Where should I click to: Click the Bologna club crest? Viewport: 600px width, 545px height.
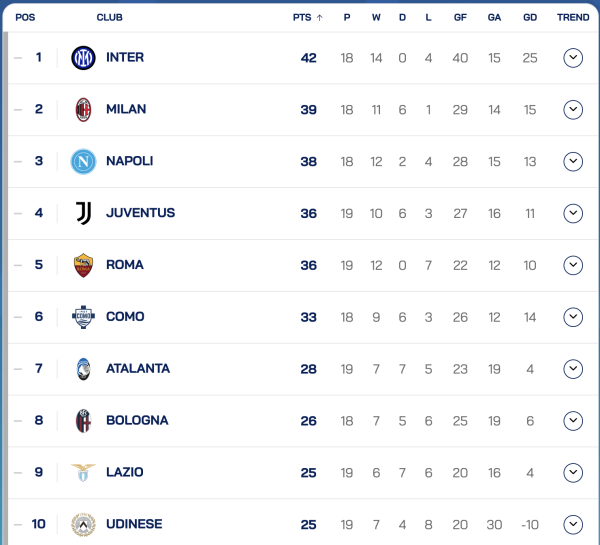coord(83,421)
